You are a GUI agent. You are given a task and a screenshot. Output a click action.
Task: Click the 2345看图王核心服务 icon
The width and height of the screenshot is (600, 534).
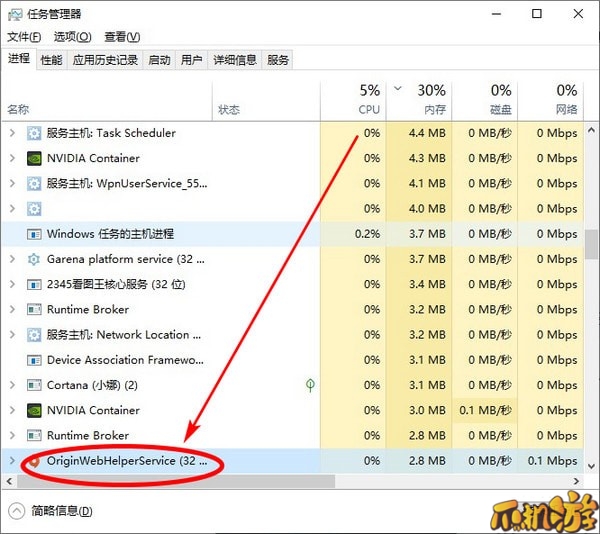click(x=34, y=284)
